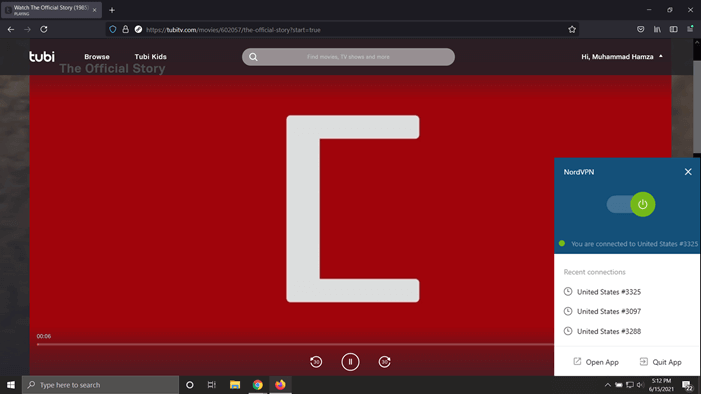The width and height of the screenshot is (701, 394).
Task: Expand the Hi, Muhammad Hamza account menu
Action: click(x=622, y=57)
